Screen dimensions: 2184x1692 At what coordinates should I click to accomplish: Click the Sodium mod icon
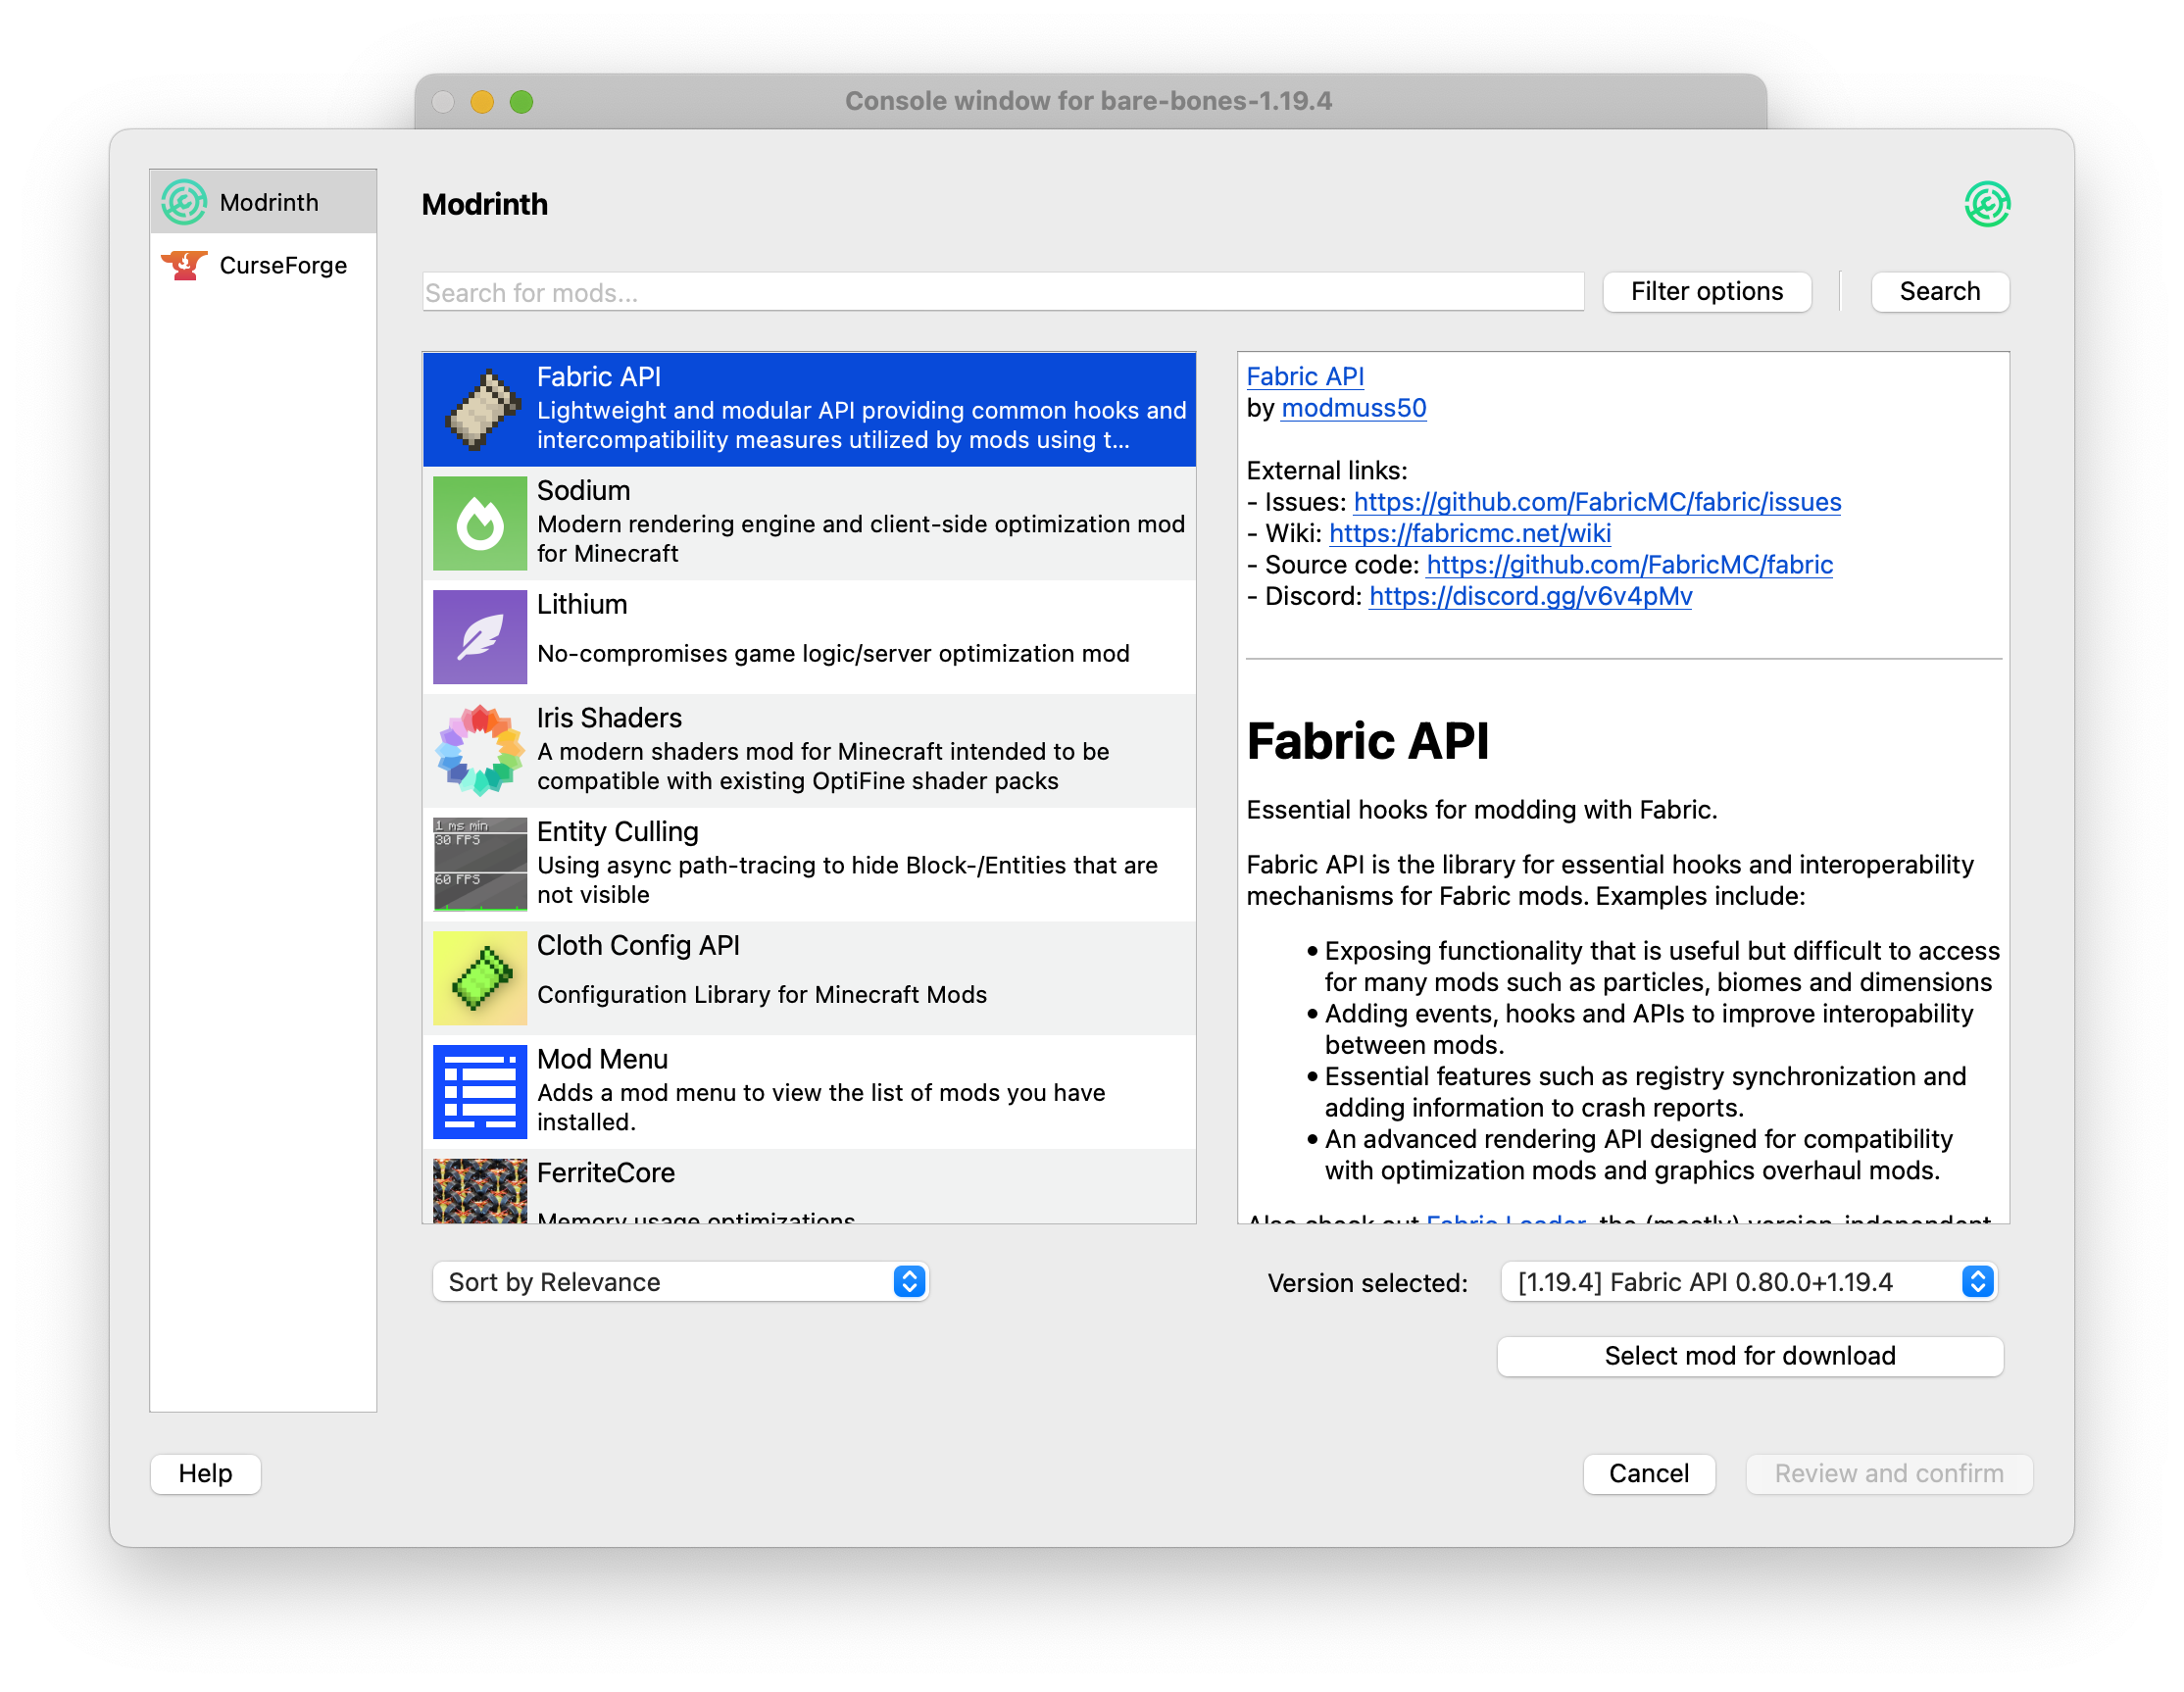[479, 523]
